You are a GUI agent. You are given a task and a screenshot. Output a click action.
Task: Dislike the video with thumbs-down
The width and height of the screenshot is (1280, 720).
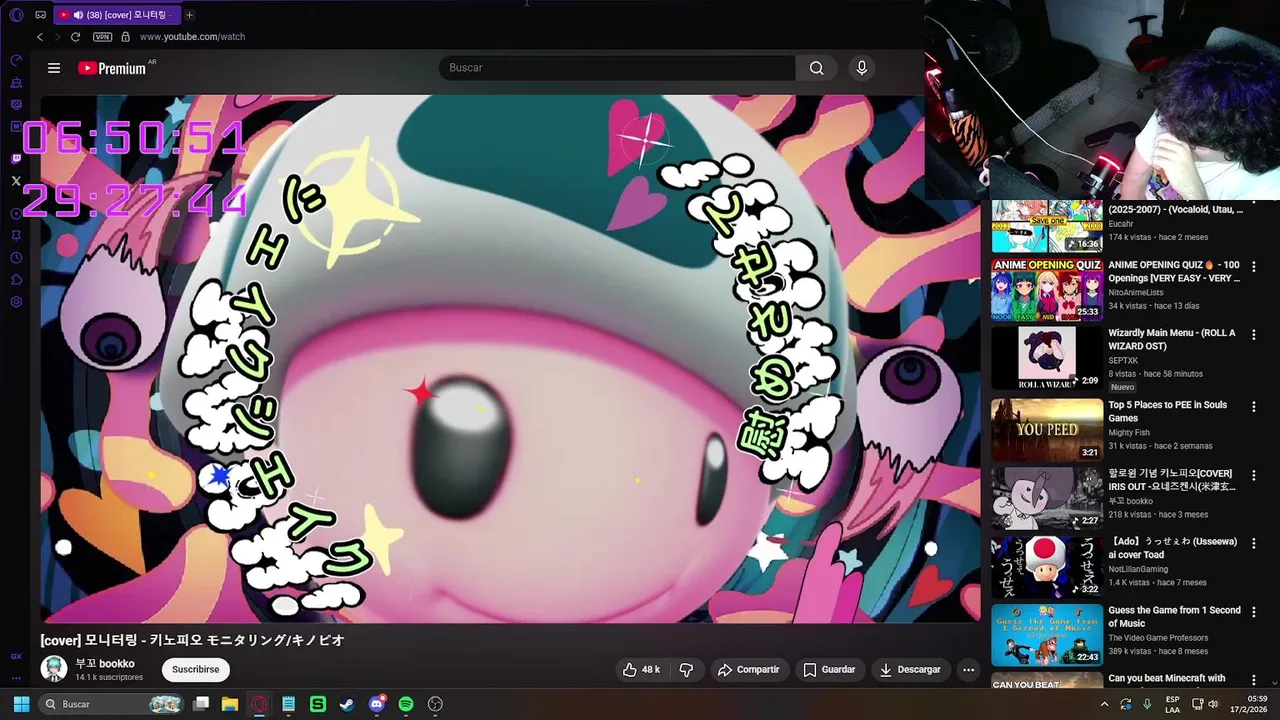[x=686, y=669]
